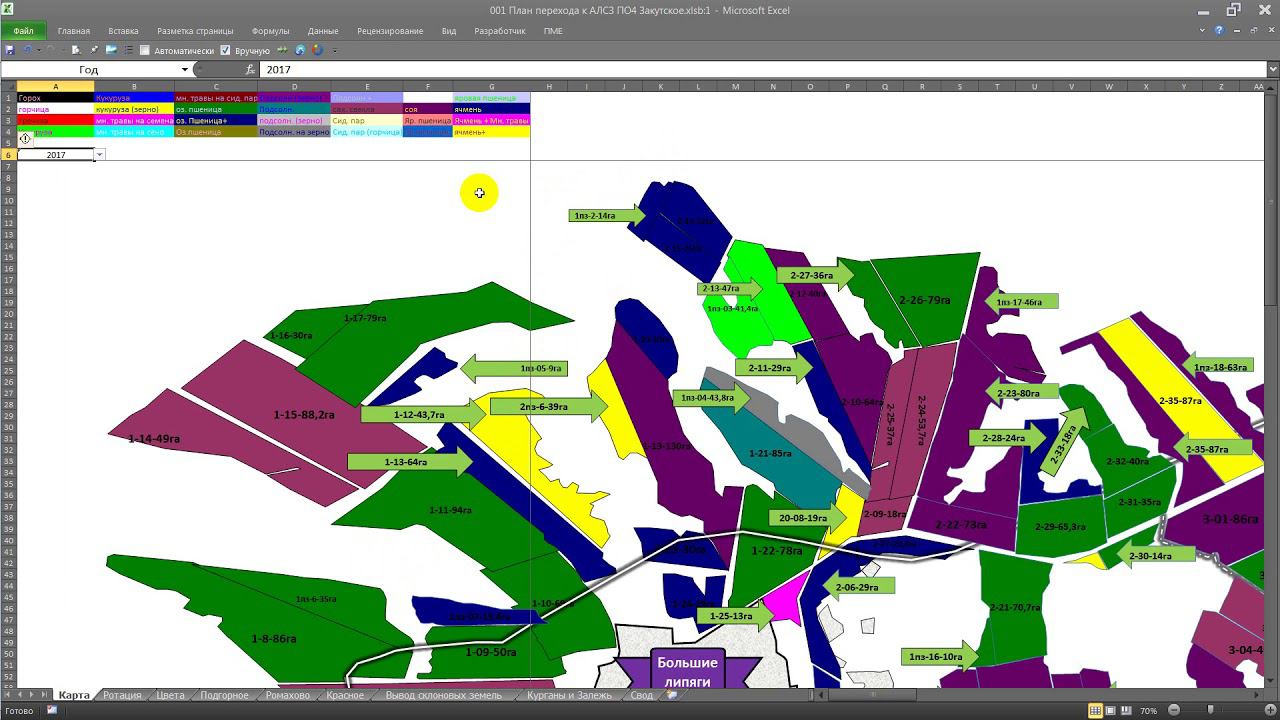Click the Save icon in quick access toolbar
This screenshot has width=1280, height=720.
[x=10, y=50]
